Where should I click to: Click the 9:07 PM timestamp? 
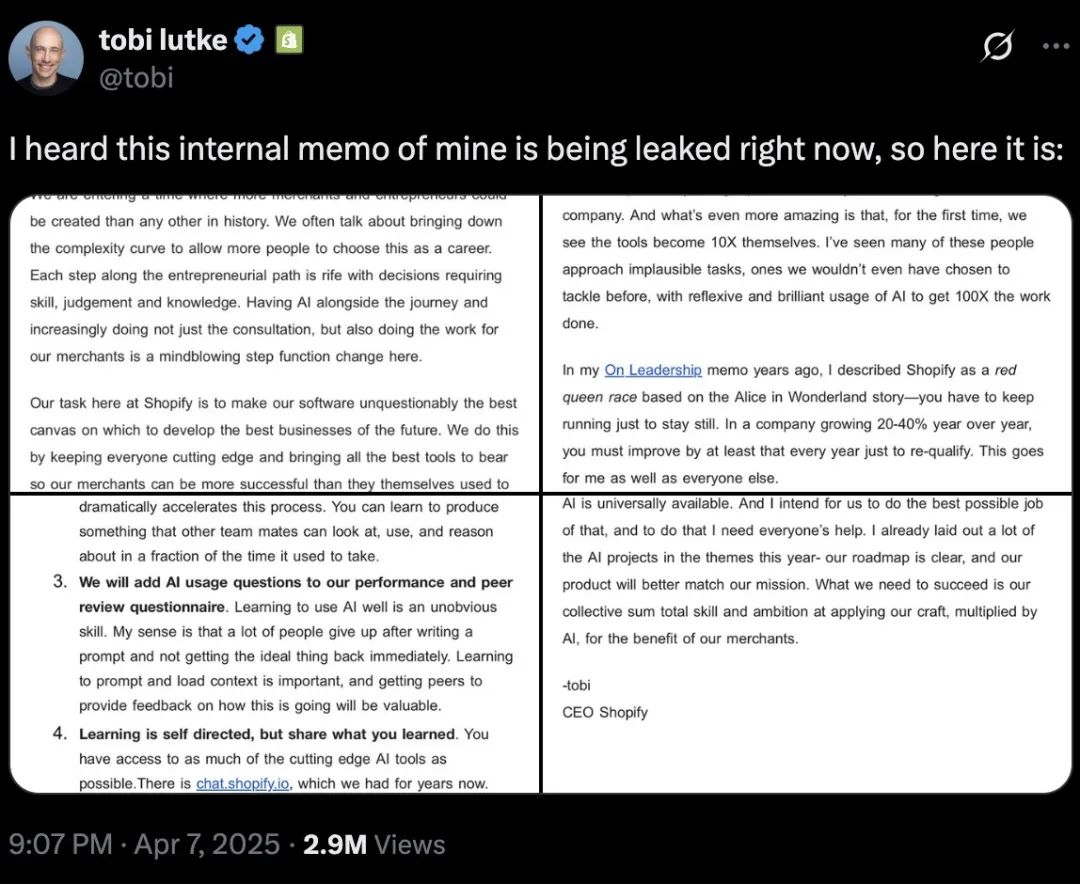[60, 844]
